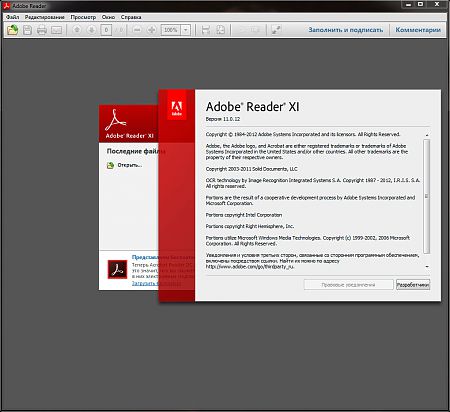Click the zoom in plus icon
Image resolution: width=450 pixels, height=412 pixels.
pos(152,30)
